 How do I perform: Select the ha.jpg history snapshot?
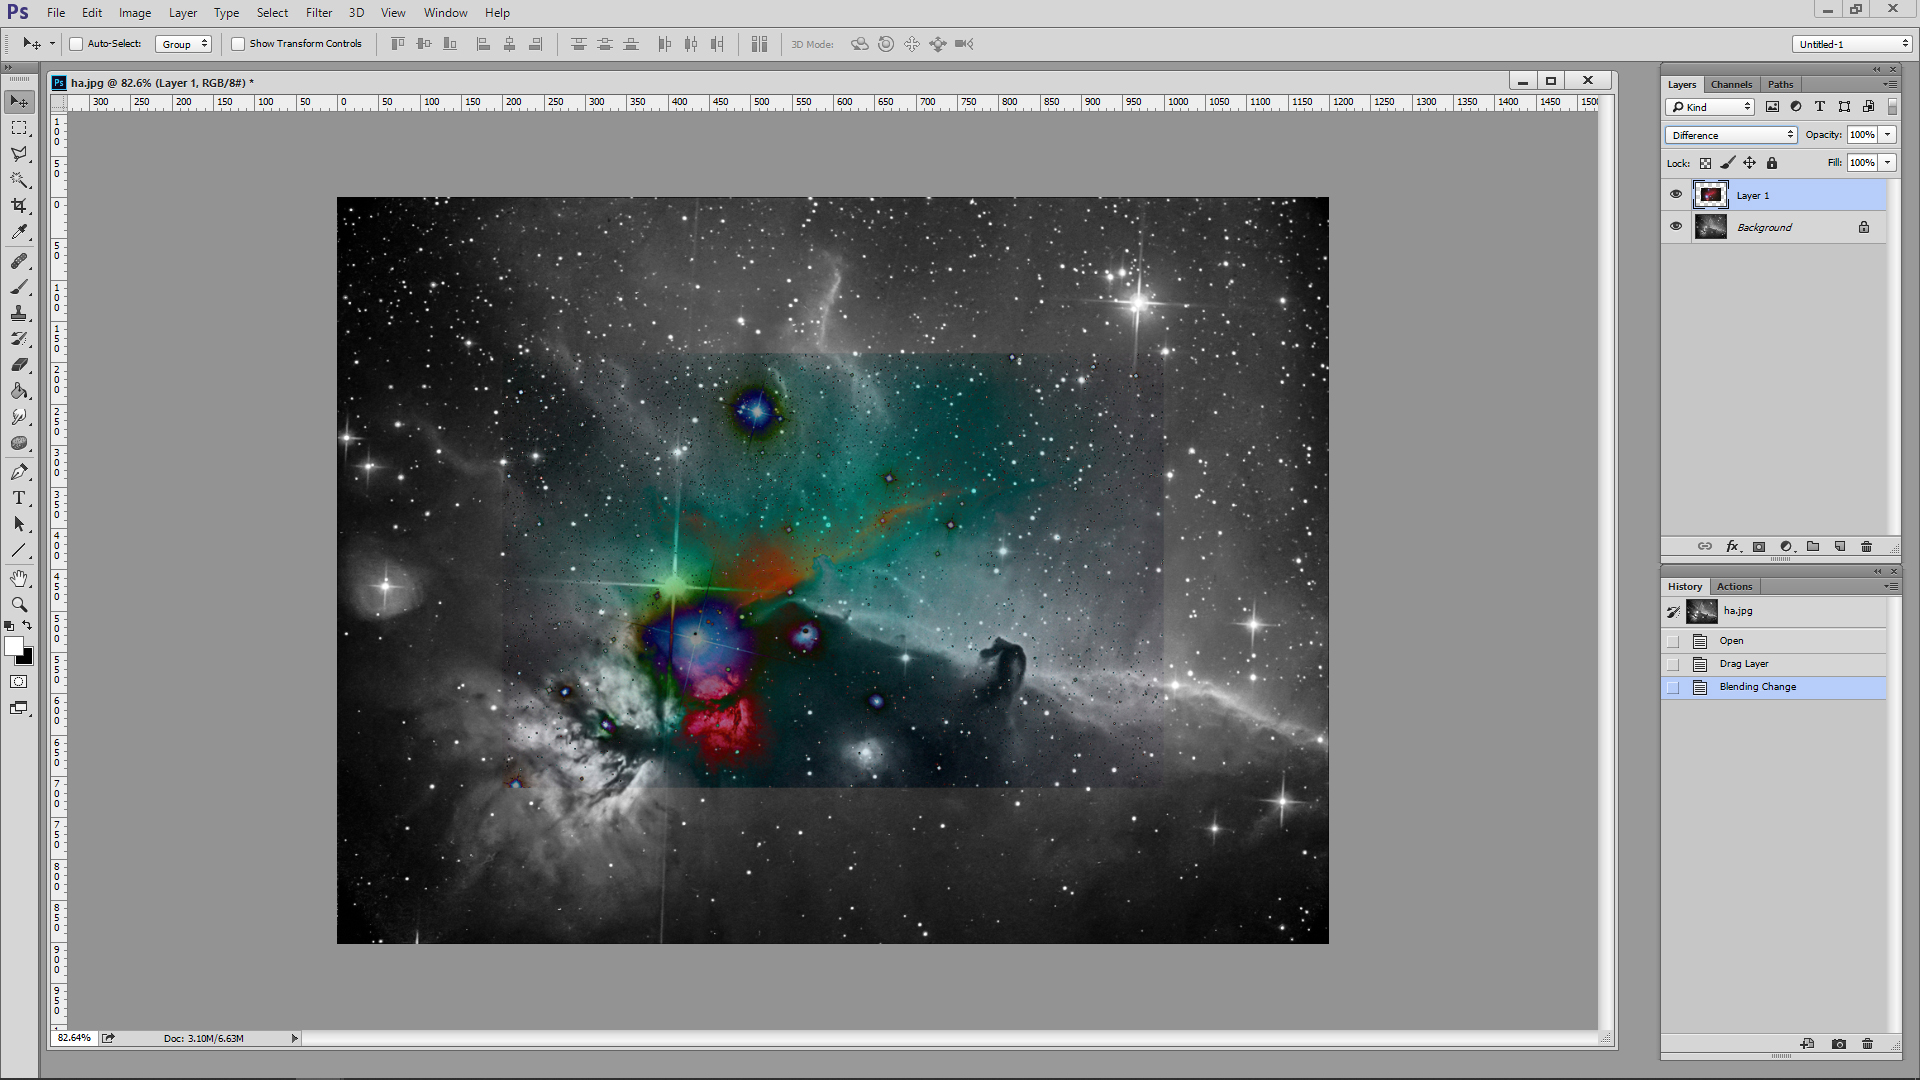[1774, 611]
